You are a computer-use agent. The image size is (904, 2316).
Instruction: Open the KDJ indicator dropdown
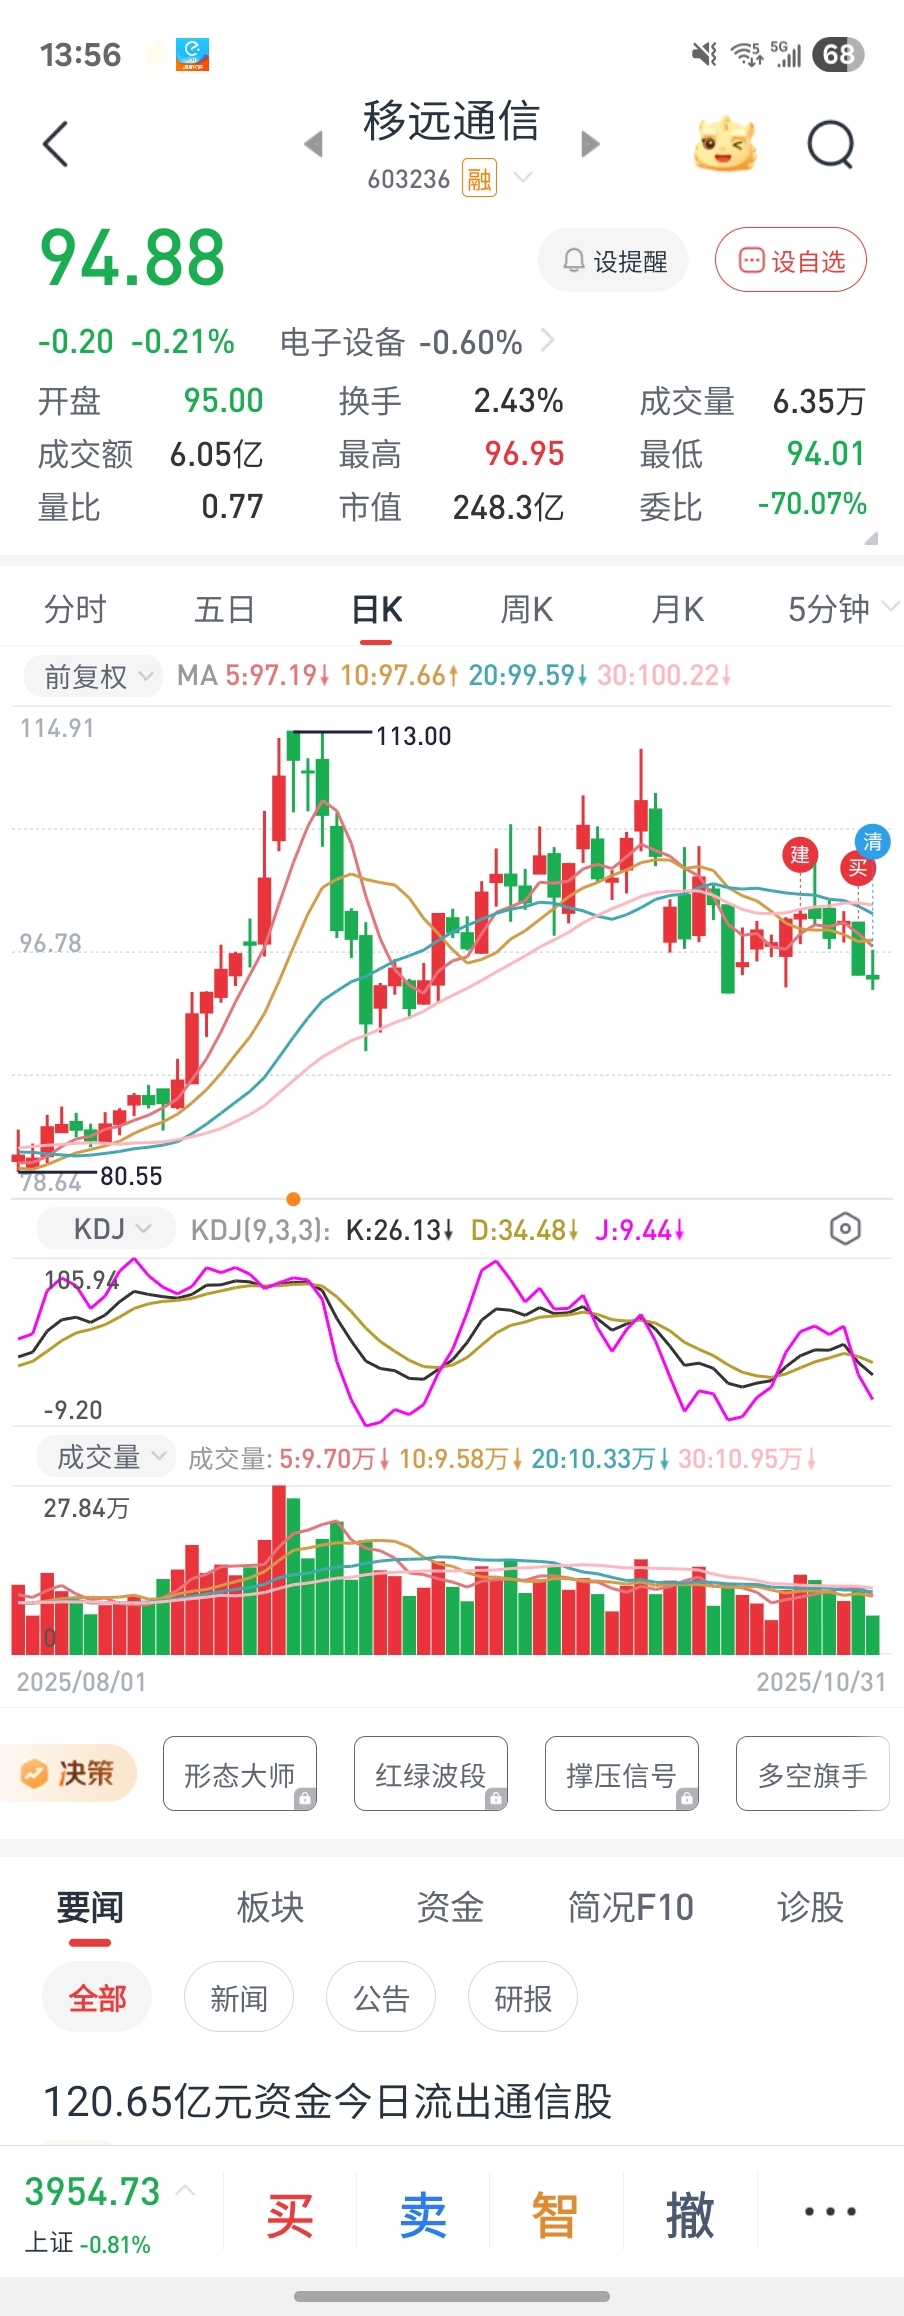(106, 1229)
